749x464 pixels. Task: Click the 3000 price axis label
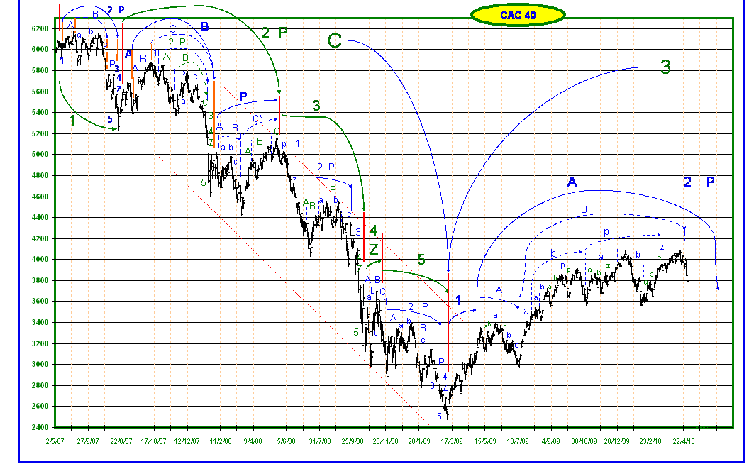click(x=42, y=365)
